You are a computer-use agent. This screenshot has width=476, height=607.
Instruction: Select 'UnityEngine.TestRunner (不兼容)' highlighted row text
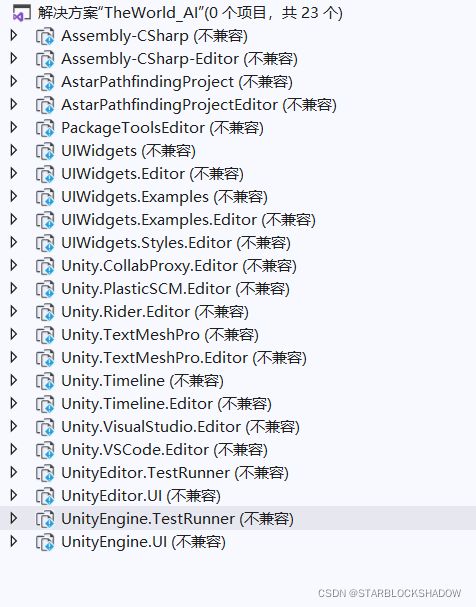click(177, 519)
